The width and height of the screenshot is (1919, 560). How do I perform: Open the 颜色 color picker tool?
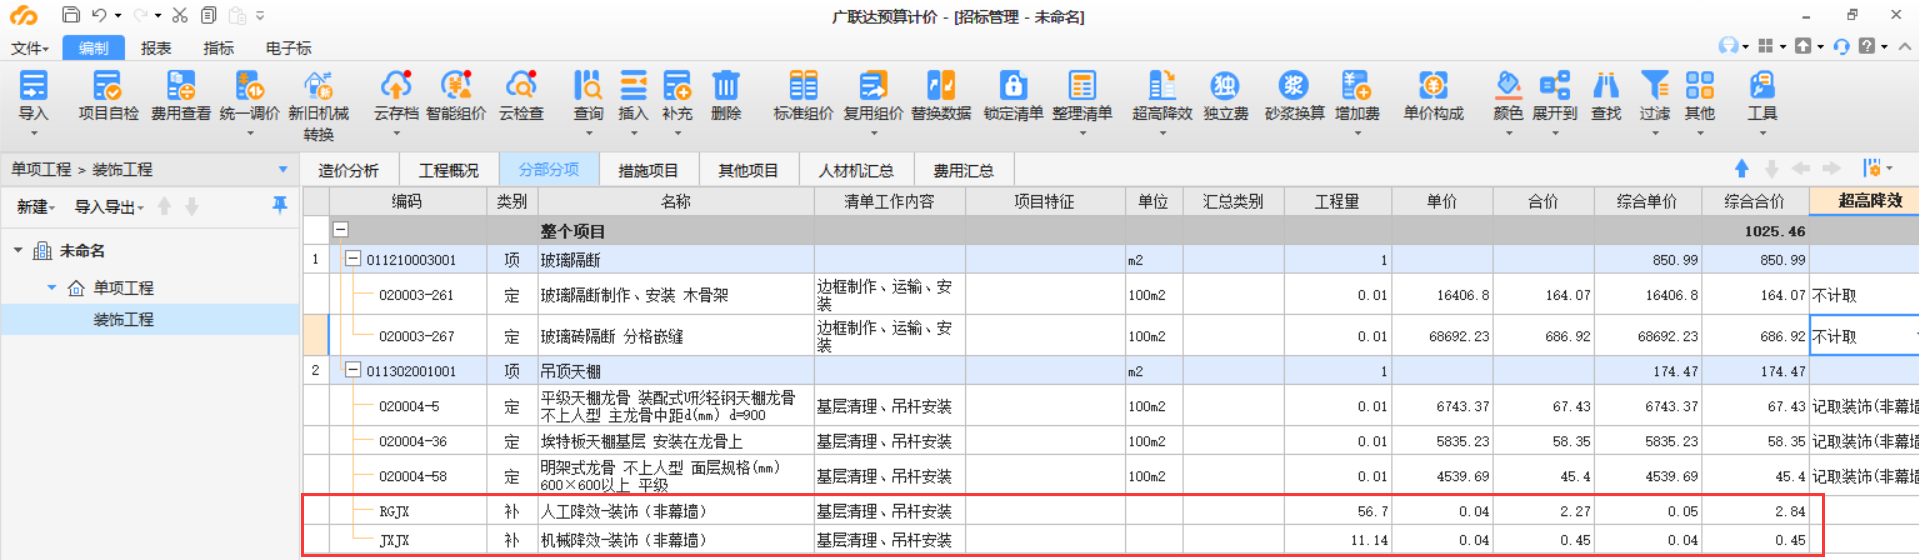1507,86
